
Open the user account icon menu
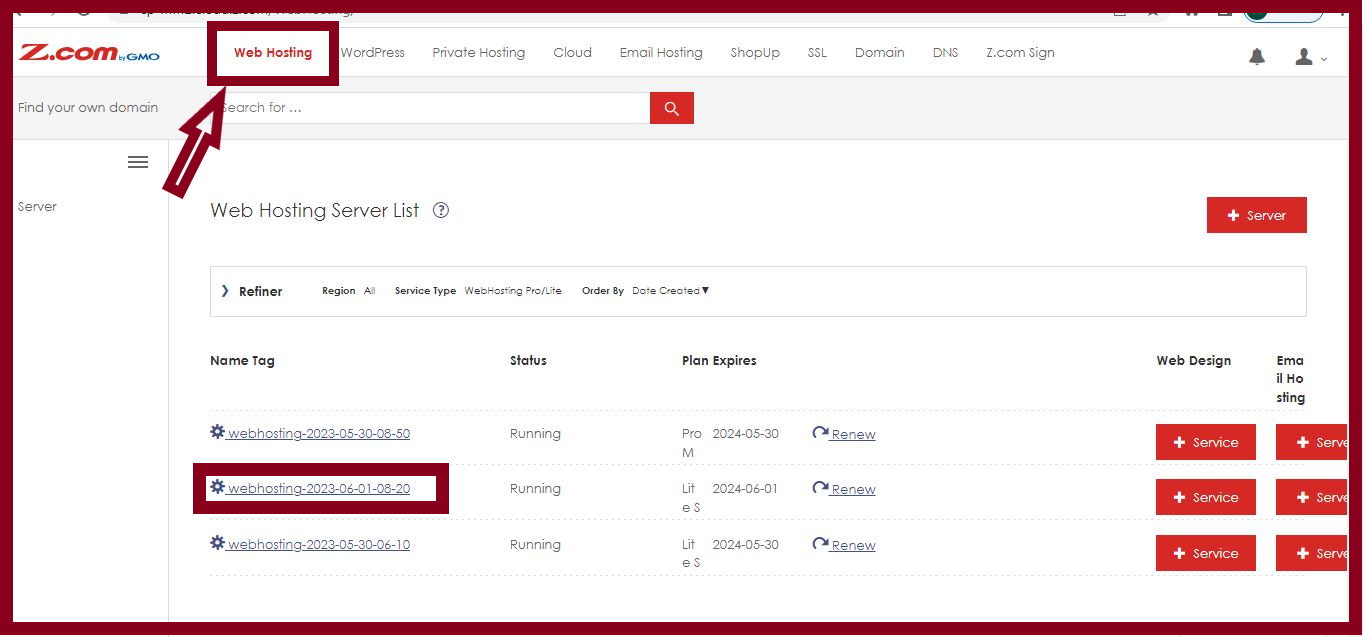1304,57
